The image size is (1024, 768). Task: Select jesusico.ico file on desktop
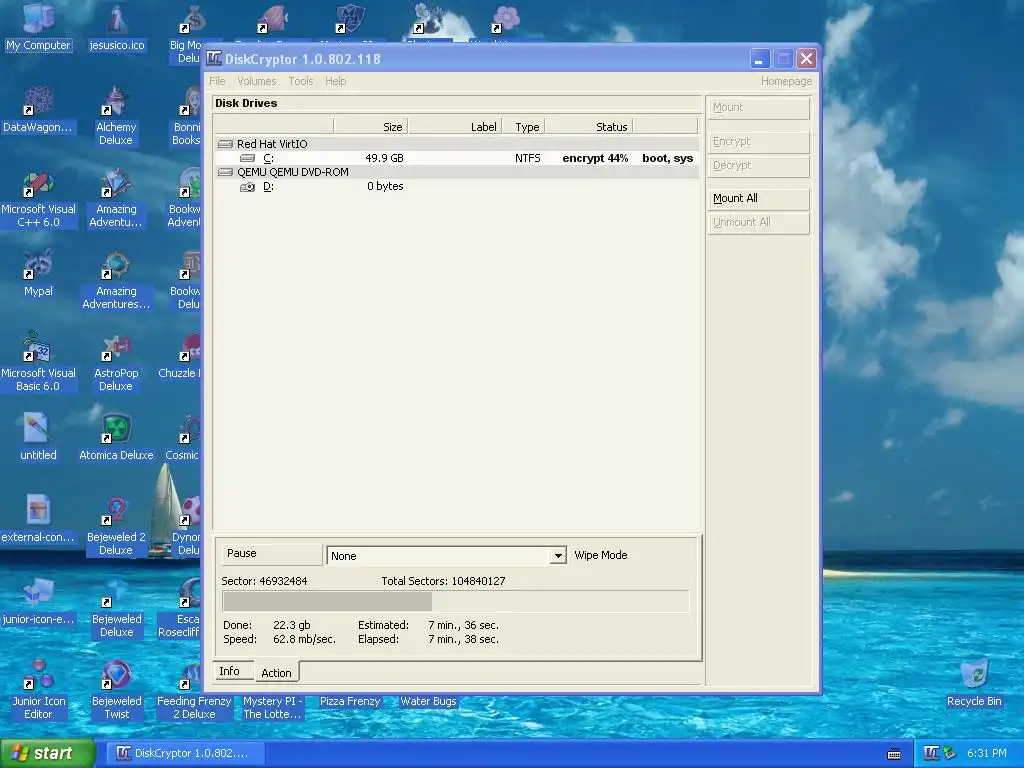click(116, 26)
